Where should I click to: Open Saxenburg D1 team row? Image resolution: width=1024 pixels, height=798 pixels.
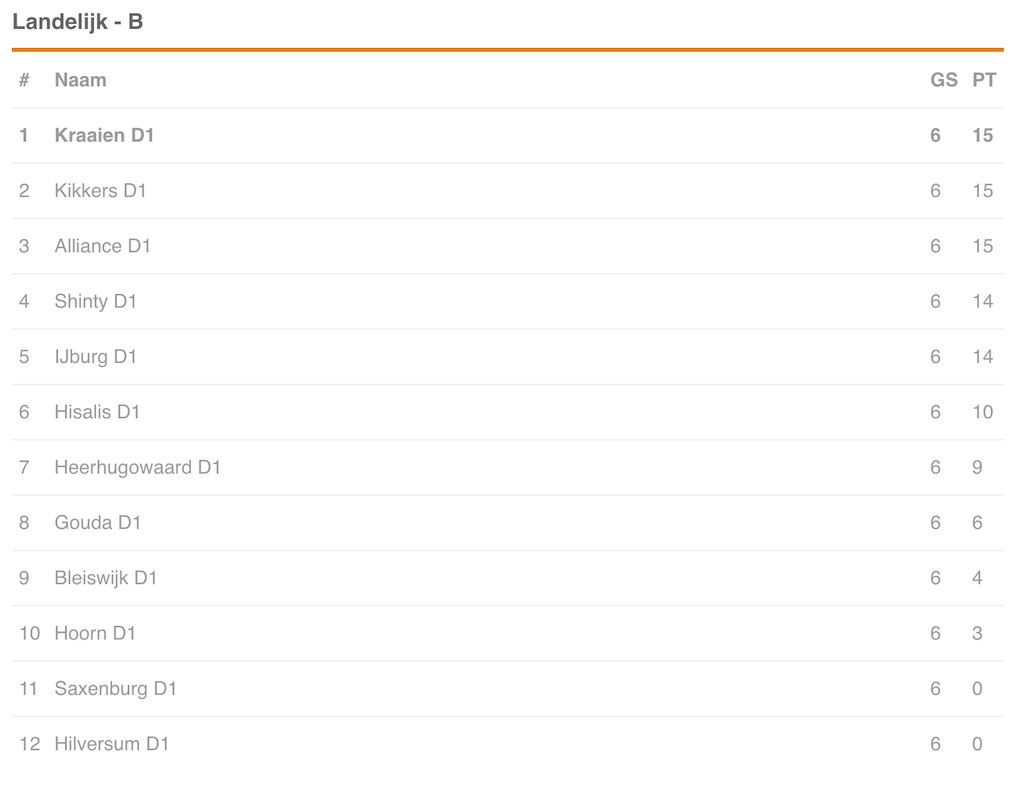(115, 689)
